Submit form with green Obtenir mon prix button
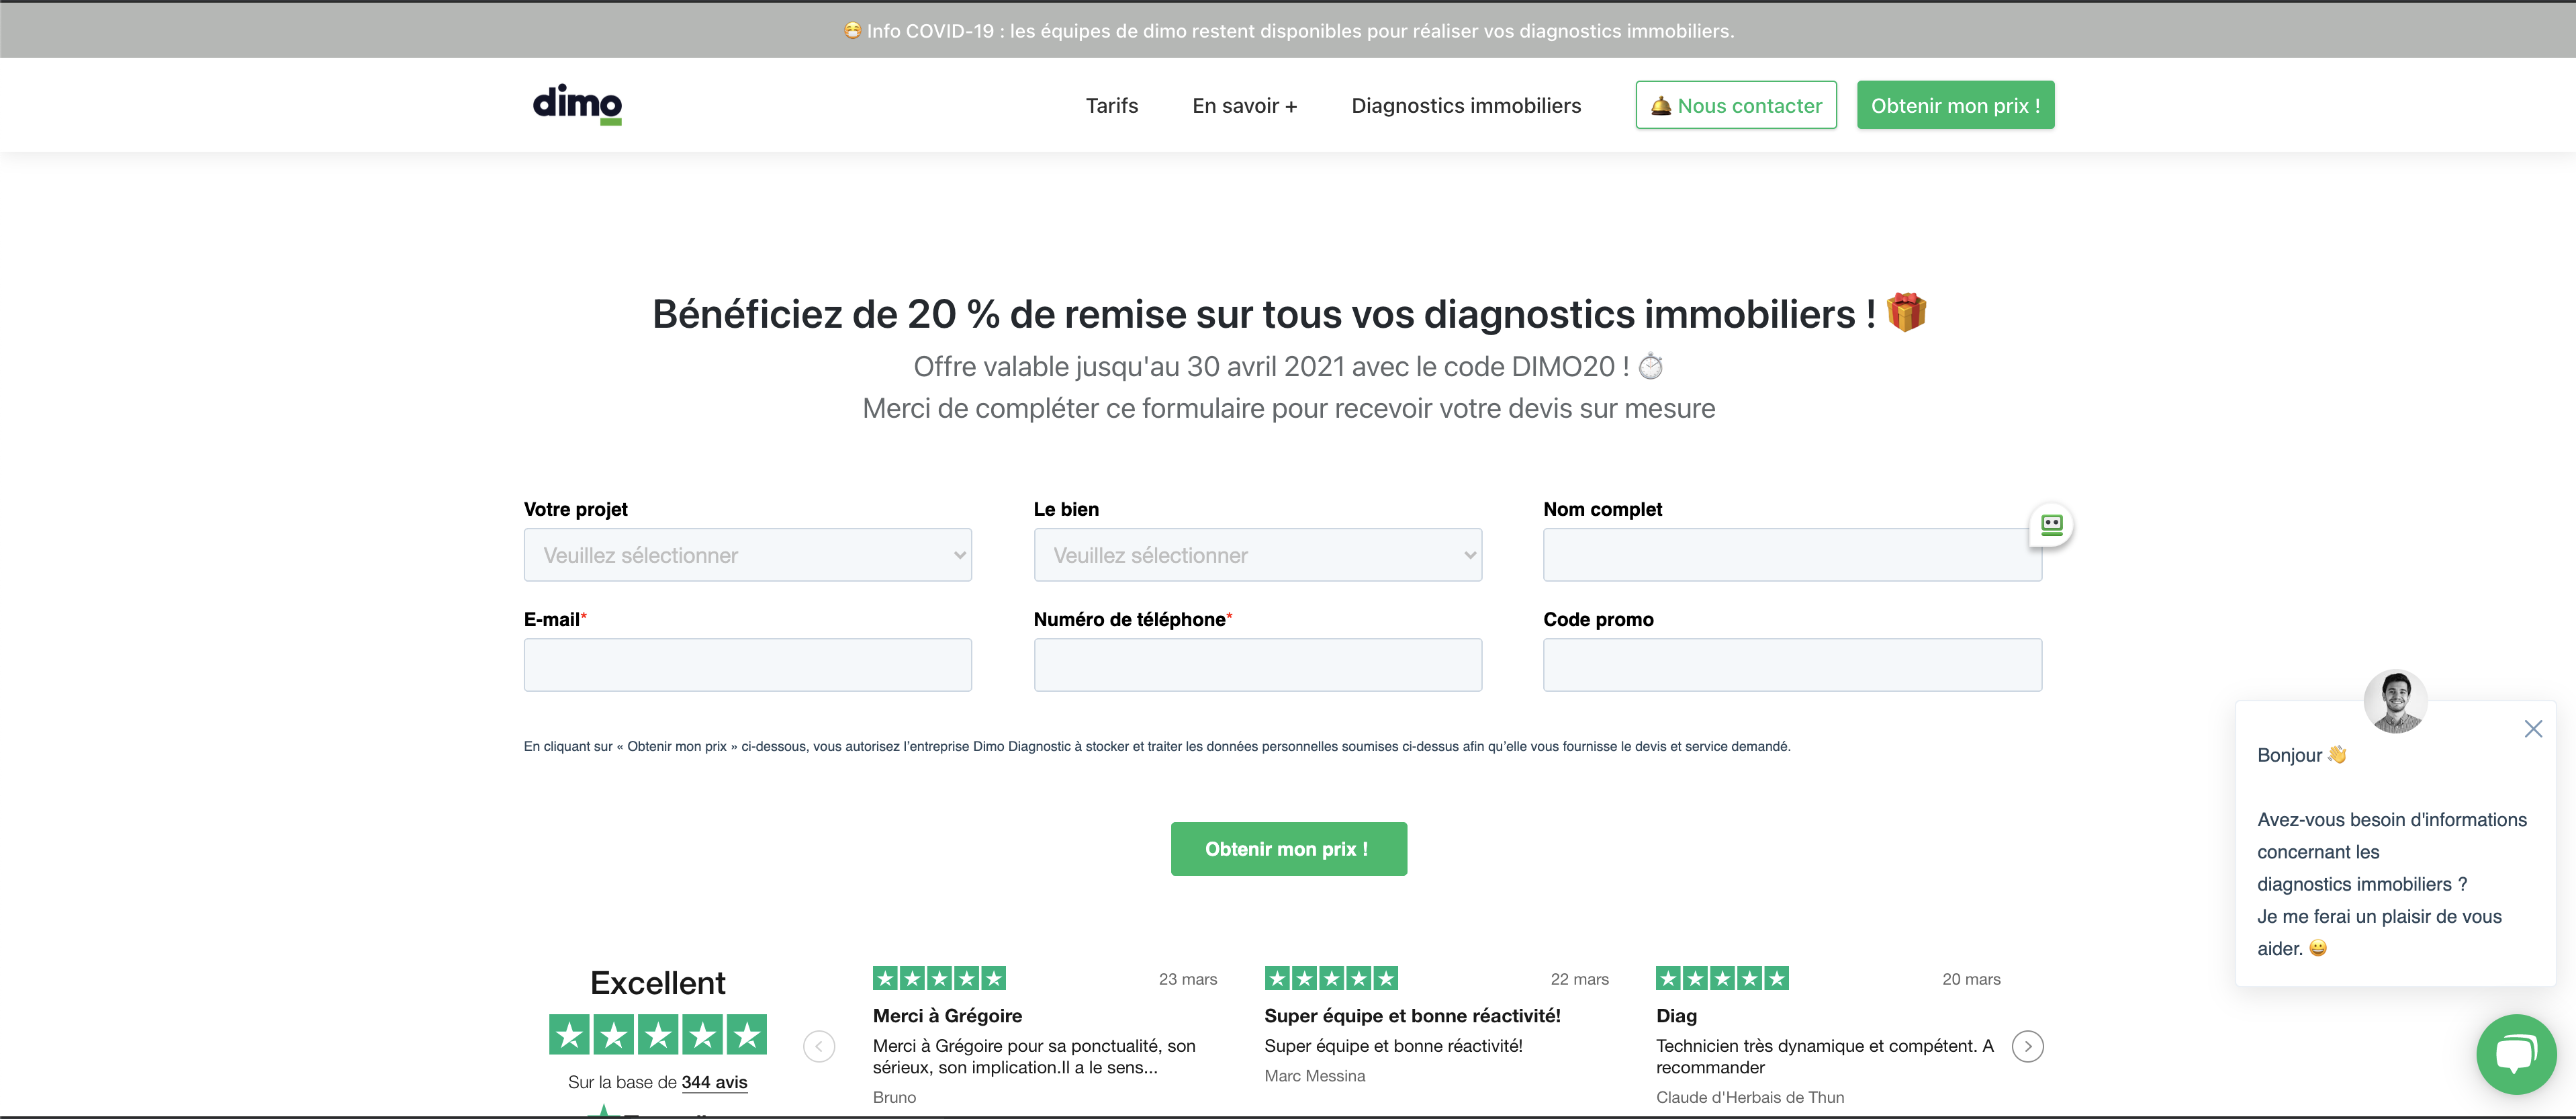 [1288, 849]
